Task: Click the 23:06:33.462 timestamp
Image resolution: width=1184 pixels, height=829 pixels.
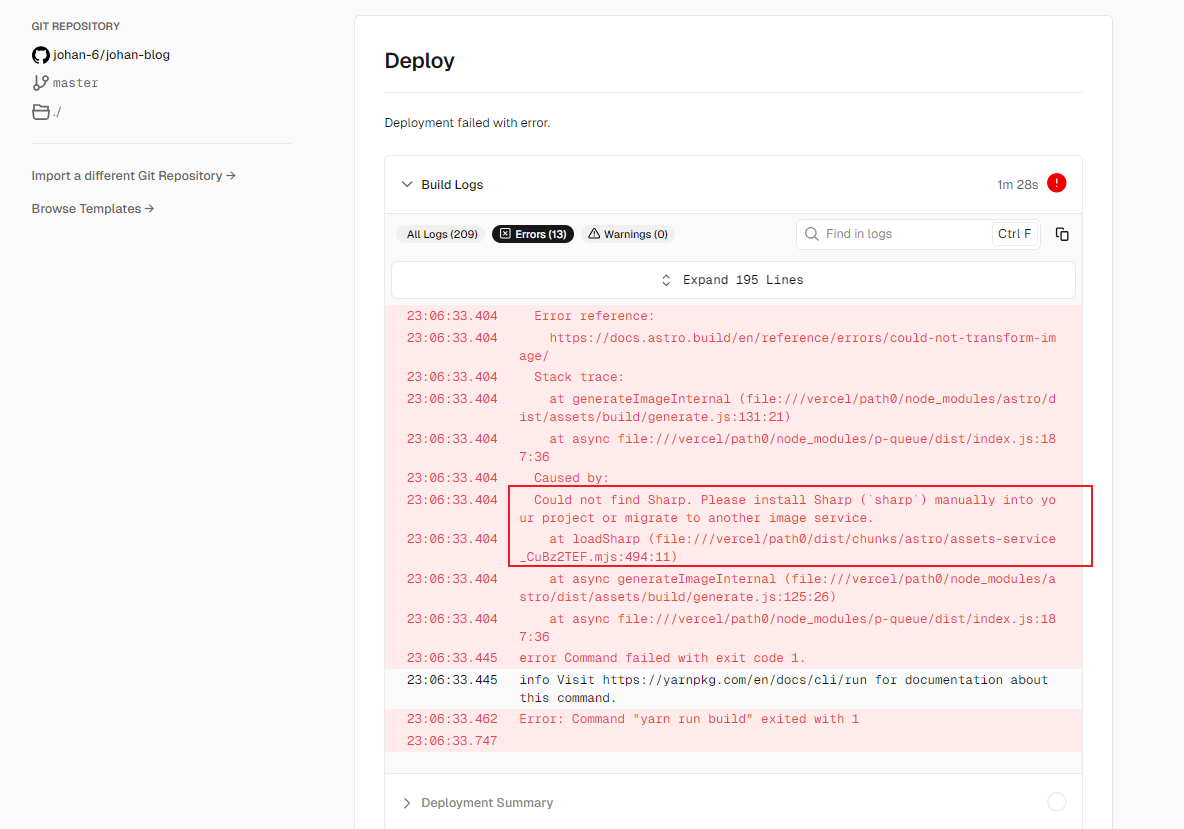Action: point(452,720)
